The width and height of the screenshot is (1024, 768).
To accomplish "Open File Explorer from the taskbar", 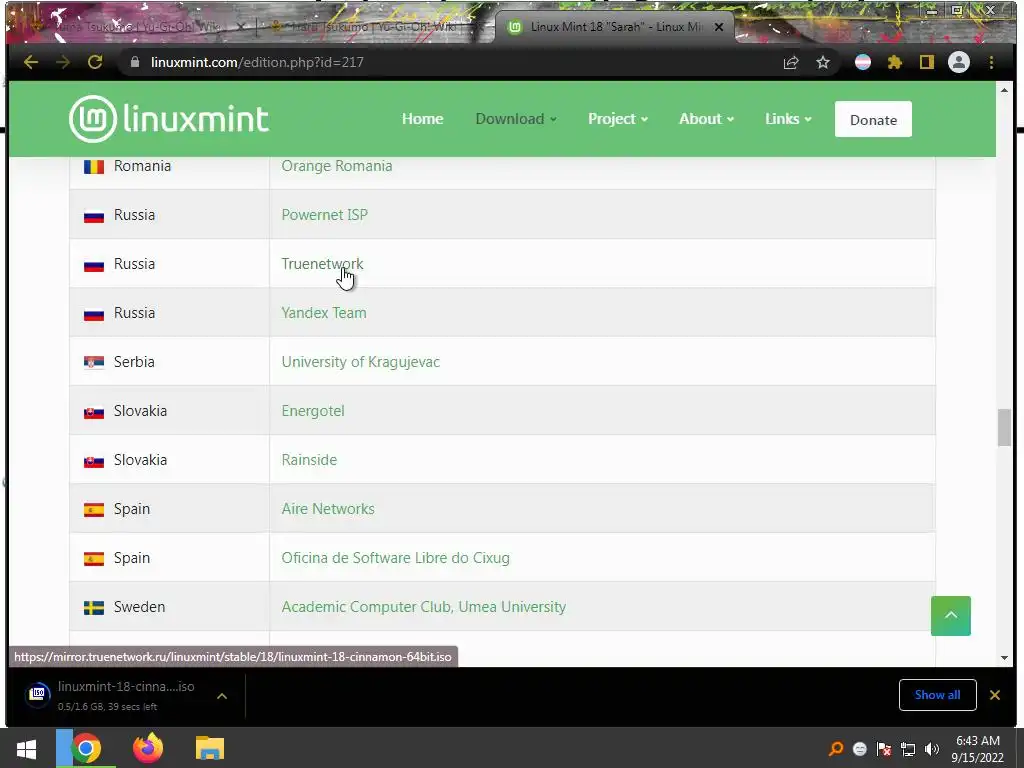I will point(210,748).
